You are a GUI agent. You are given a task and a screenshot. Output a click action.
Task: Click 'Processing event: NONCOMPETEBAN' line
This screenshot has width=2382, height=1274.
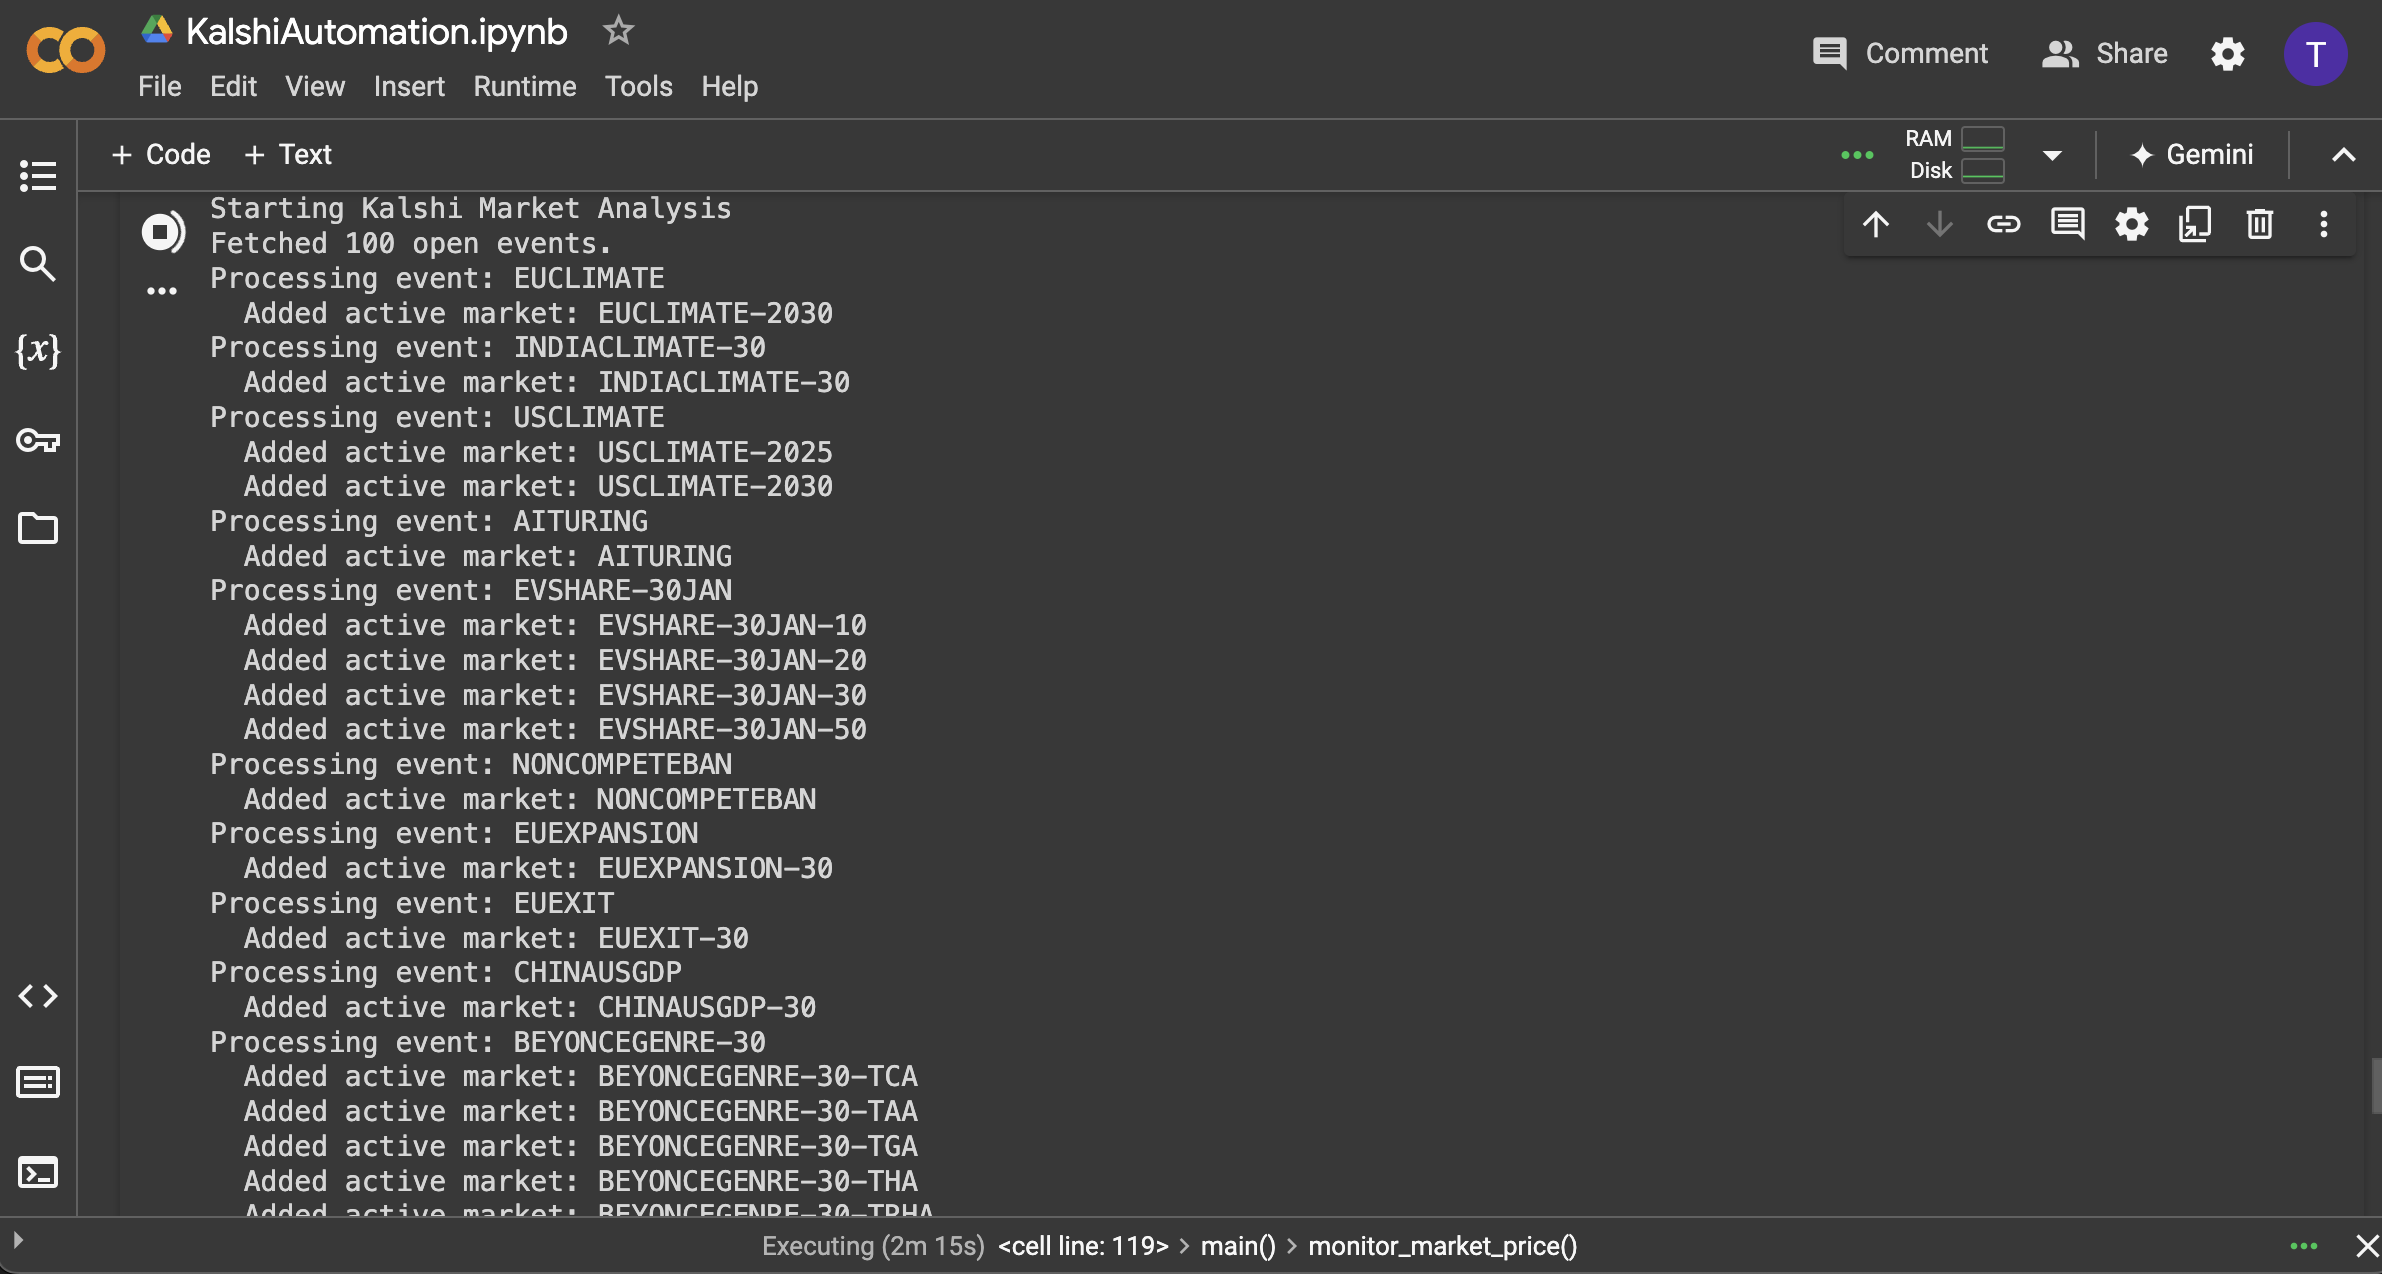(x=471, y=764)
